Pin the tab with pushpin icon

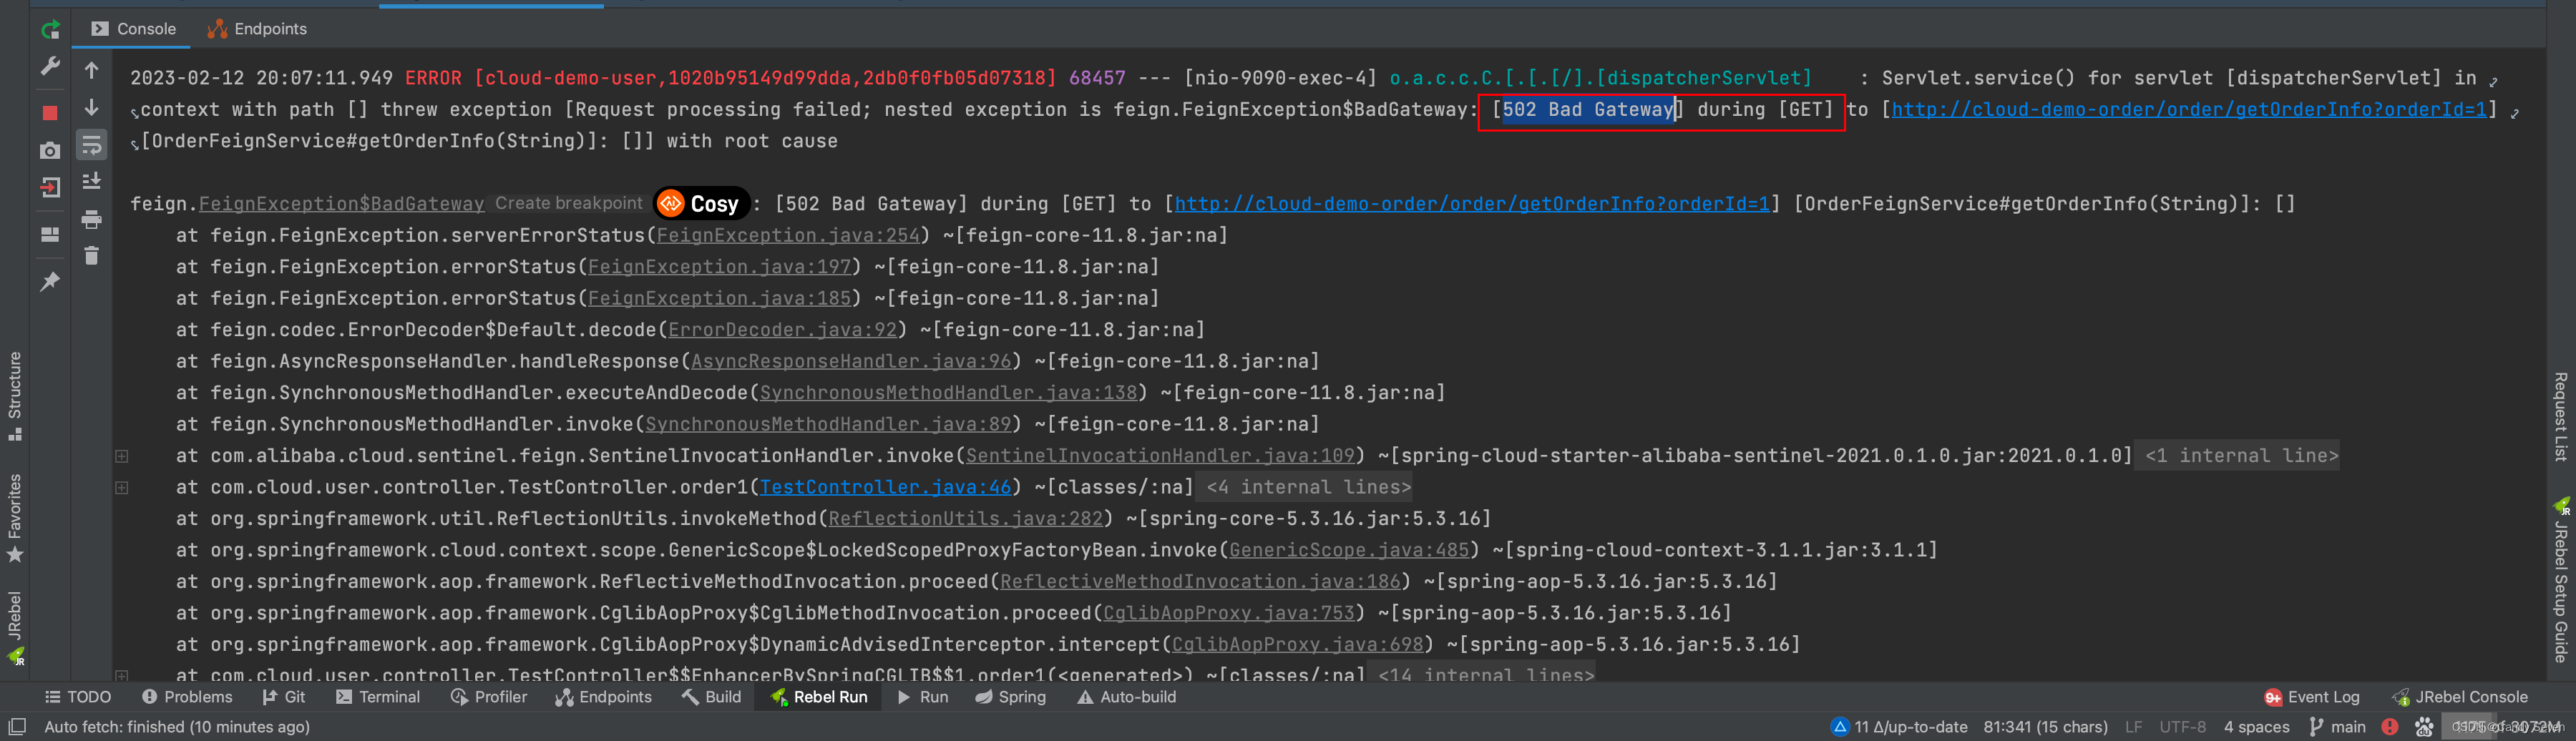click(x=50, y=282)
